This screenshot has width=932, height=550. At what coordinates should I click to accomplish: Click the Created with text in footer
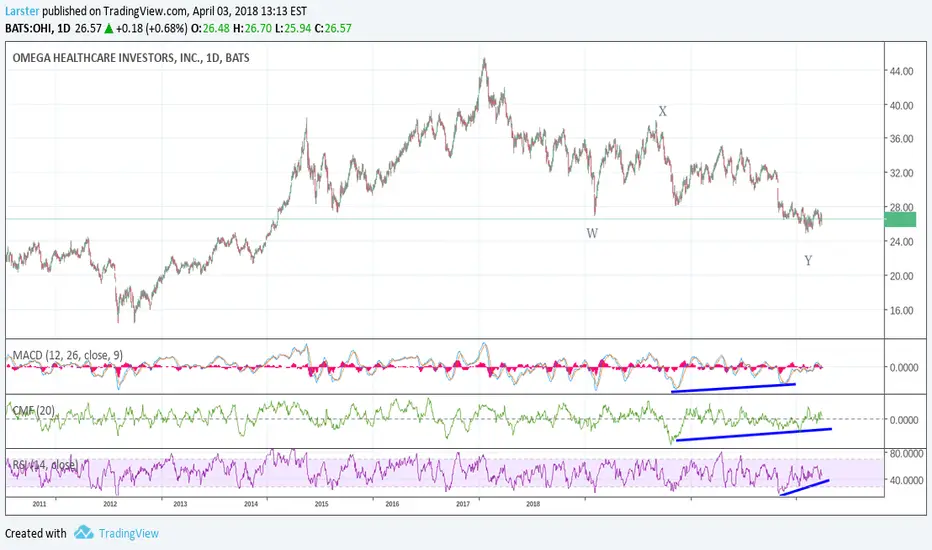[36, 533]
